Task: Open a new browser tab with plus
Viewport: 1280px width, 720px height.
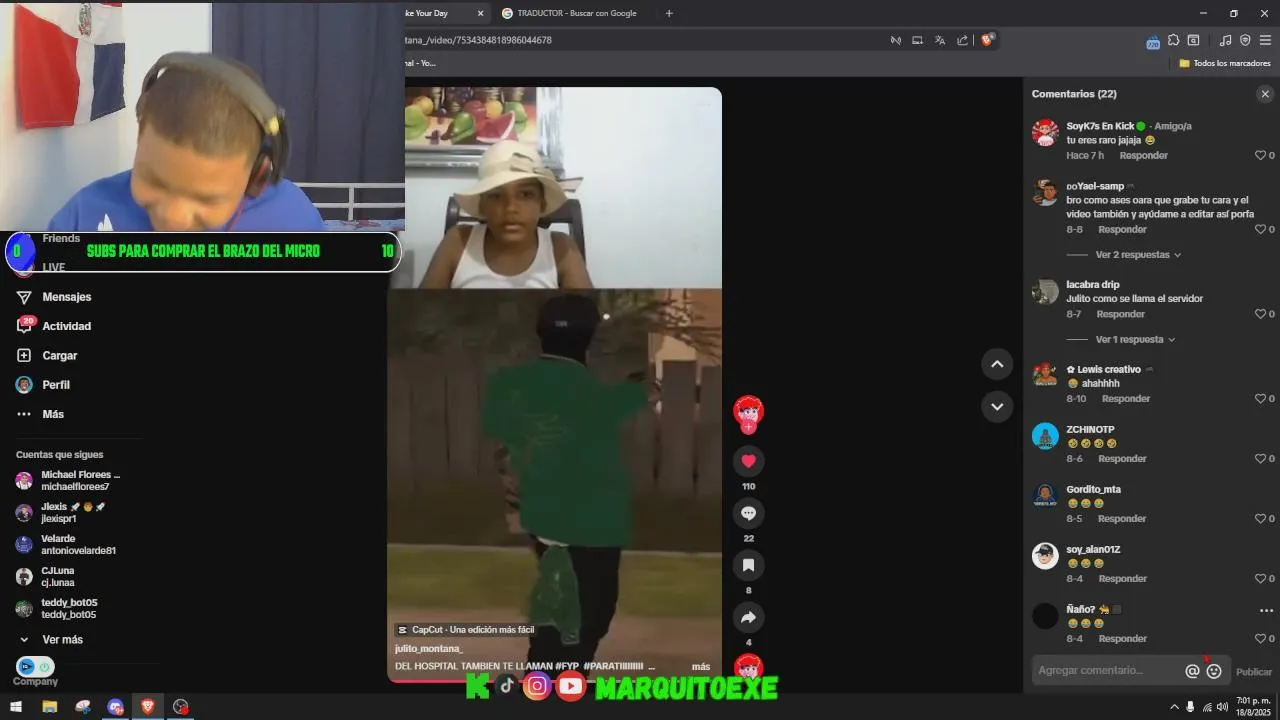Action: click(x=669, y=13)
